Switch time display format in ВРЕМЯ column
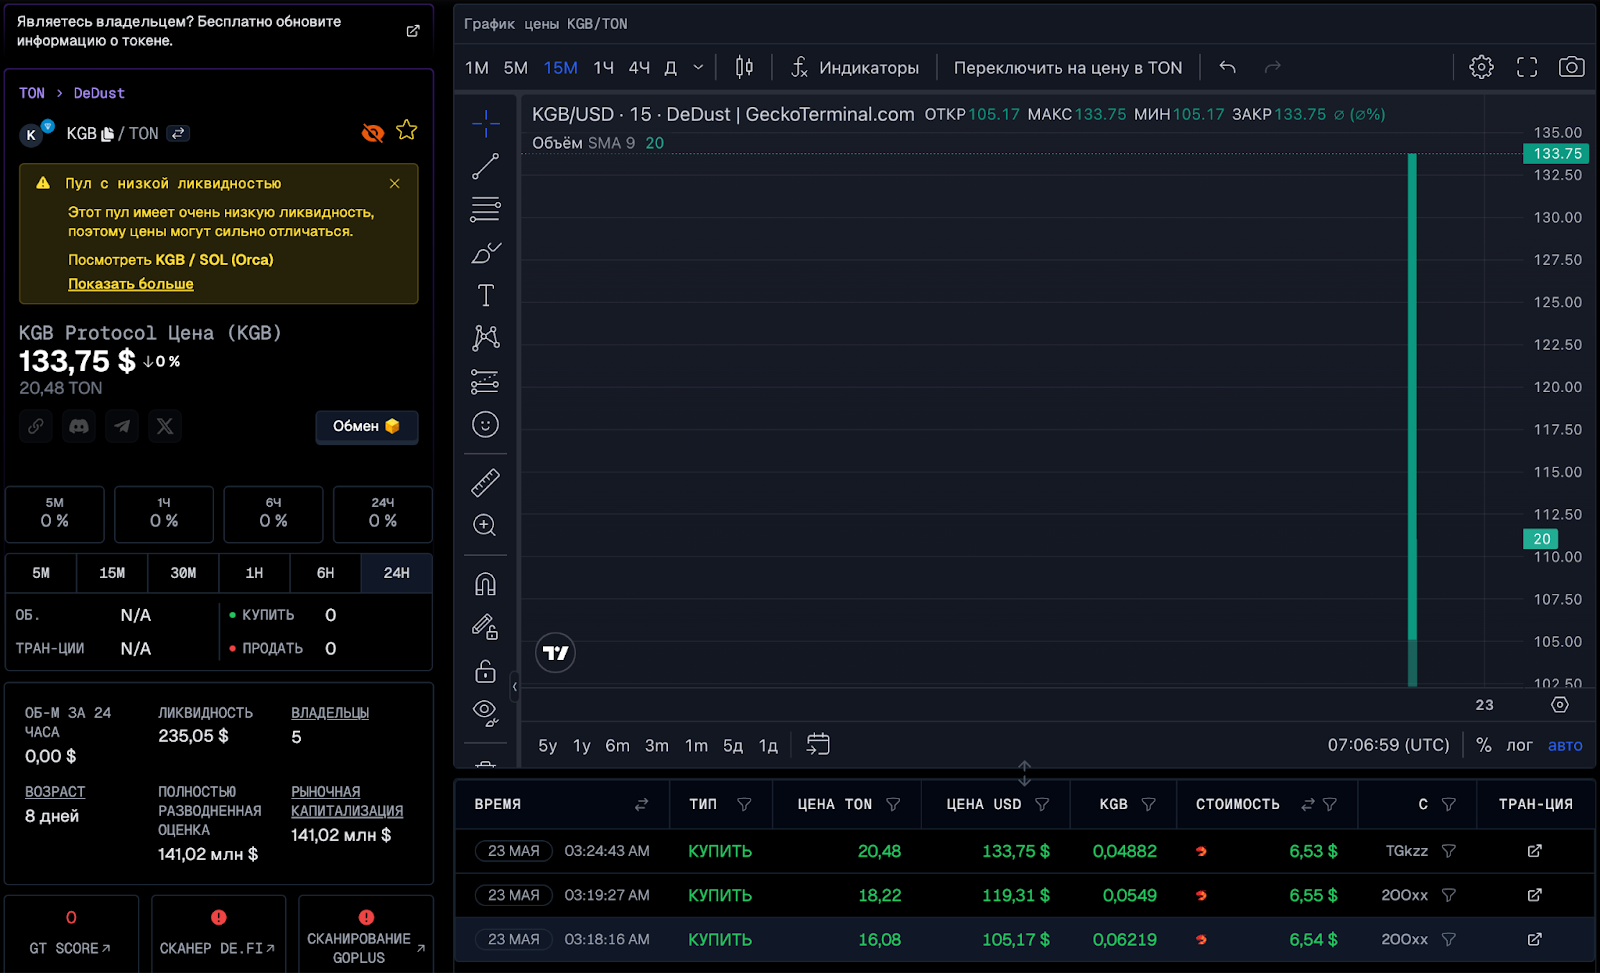 pos(641,804)
